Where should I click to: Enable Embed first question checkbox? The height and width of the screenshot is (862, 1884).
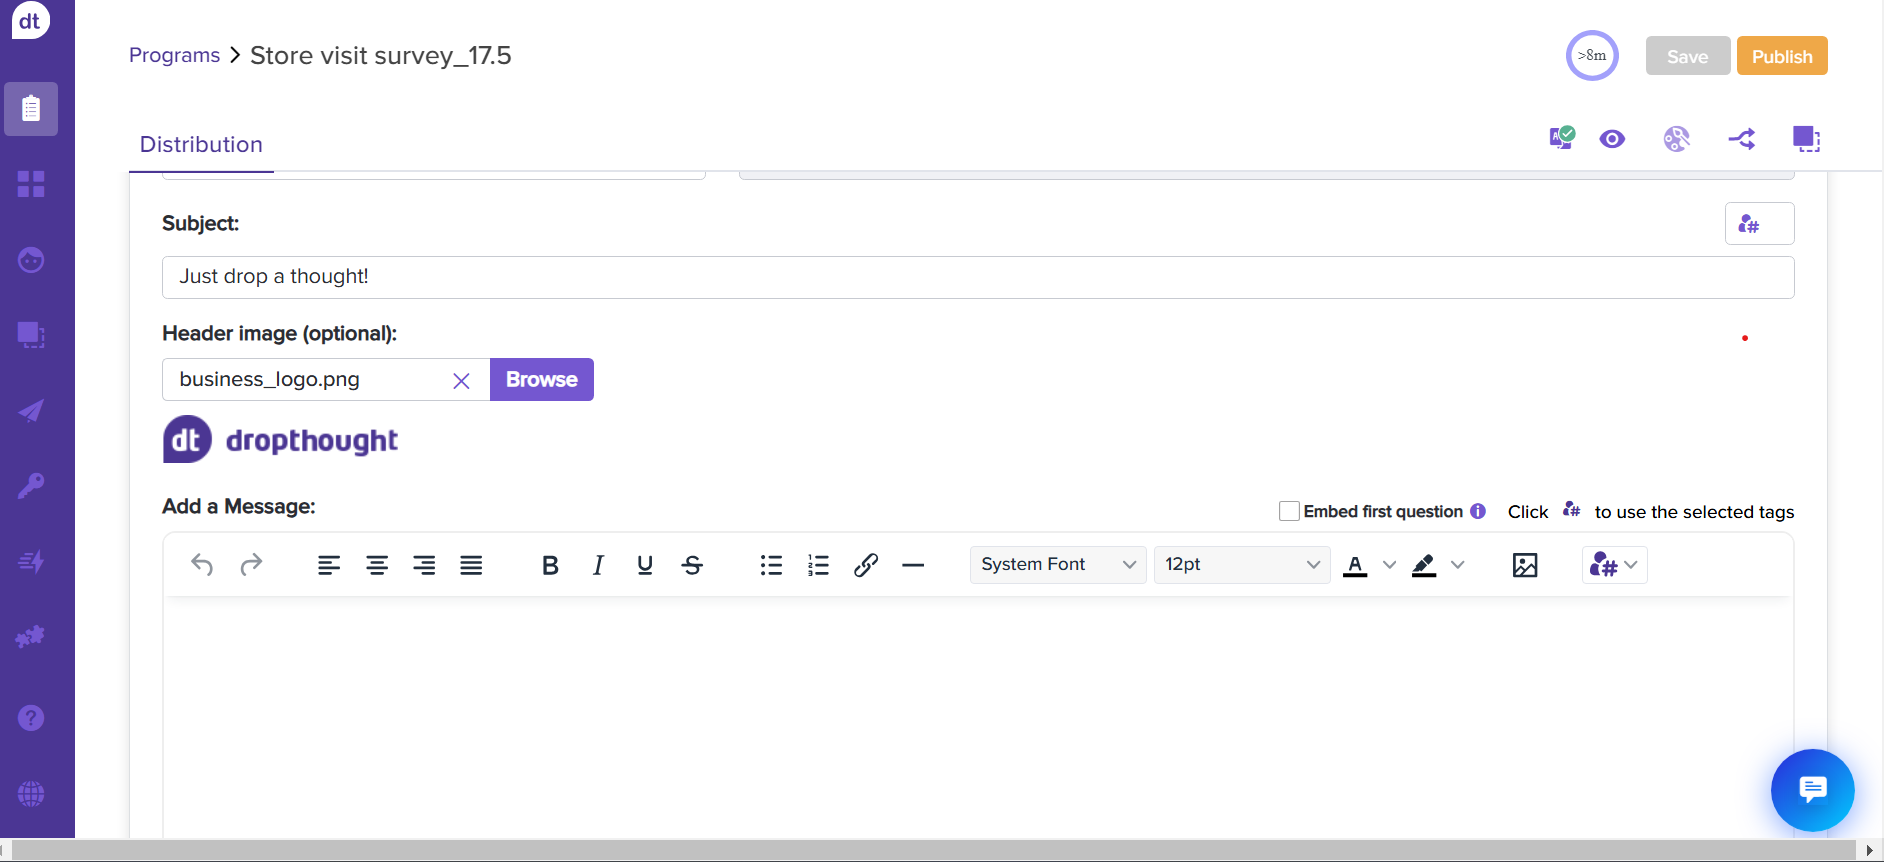pyautogui.click(x=1289, y=511)
